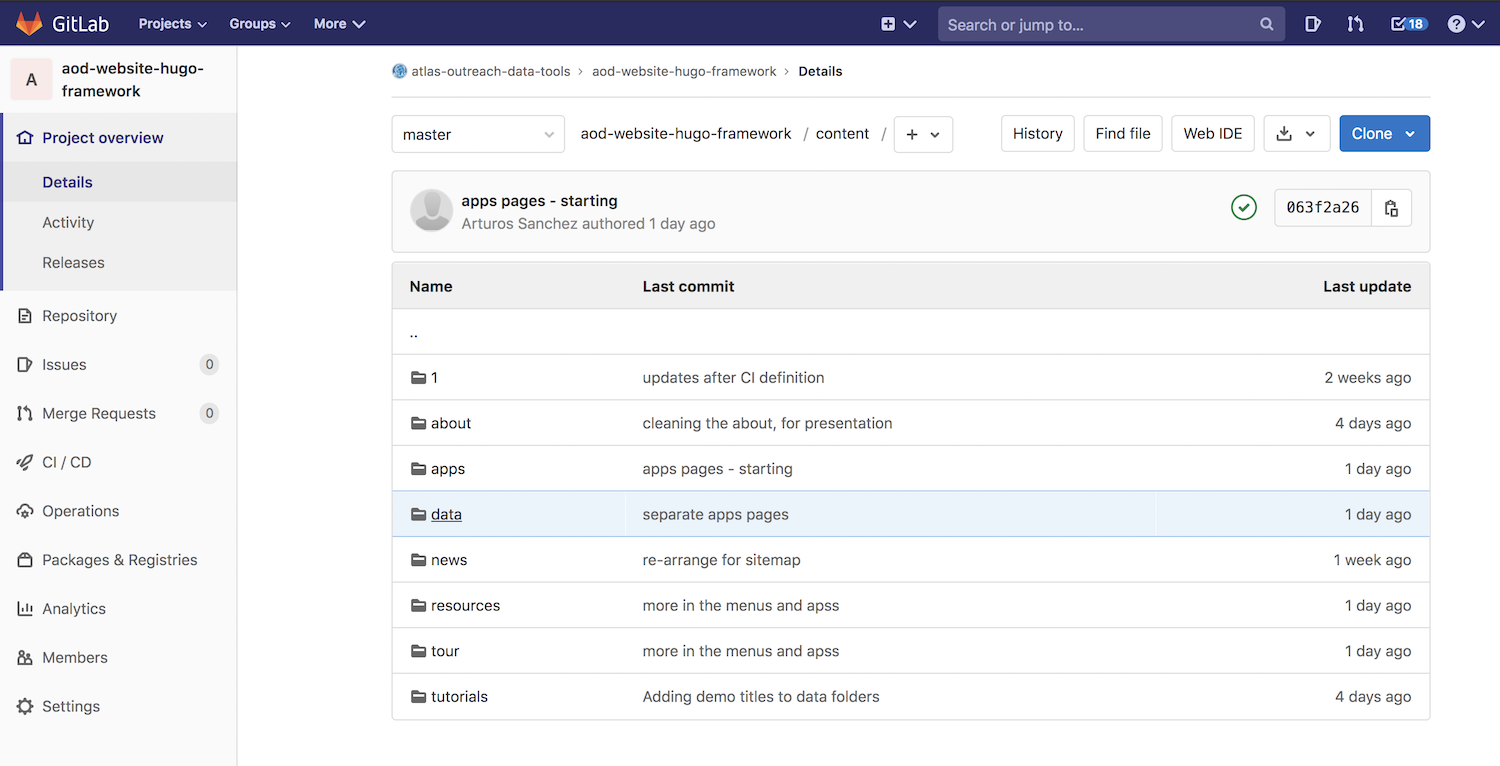1500x766 pixels.
Task: Open Packages & Registries in sidebar
Action: pos(120,560)
